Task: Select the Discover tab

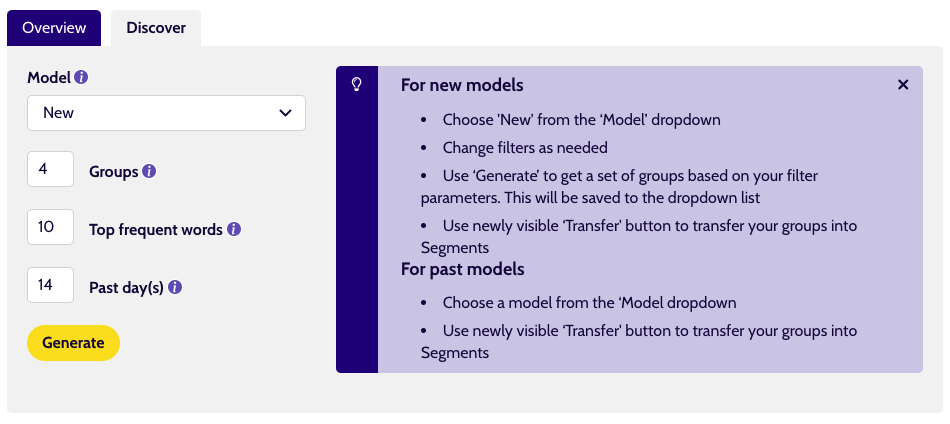Action: 156,28
